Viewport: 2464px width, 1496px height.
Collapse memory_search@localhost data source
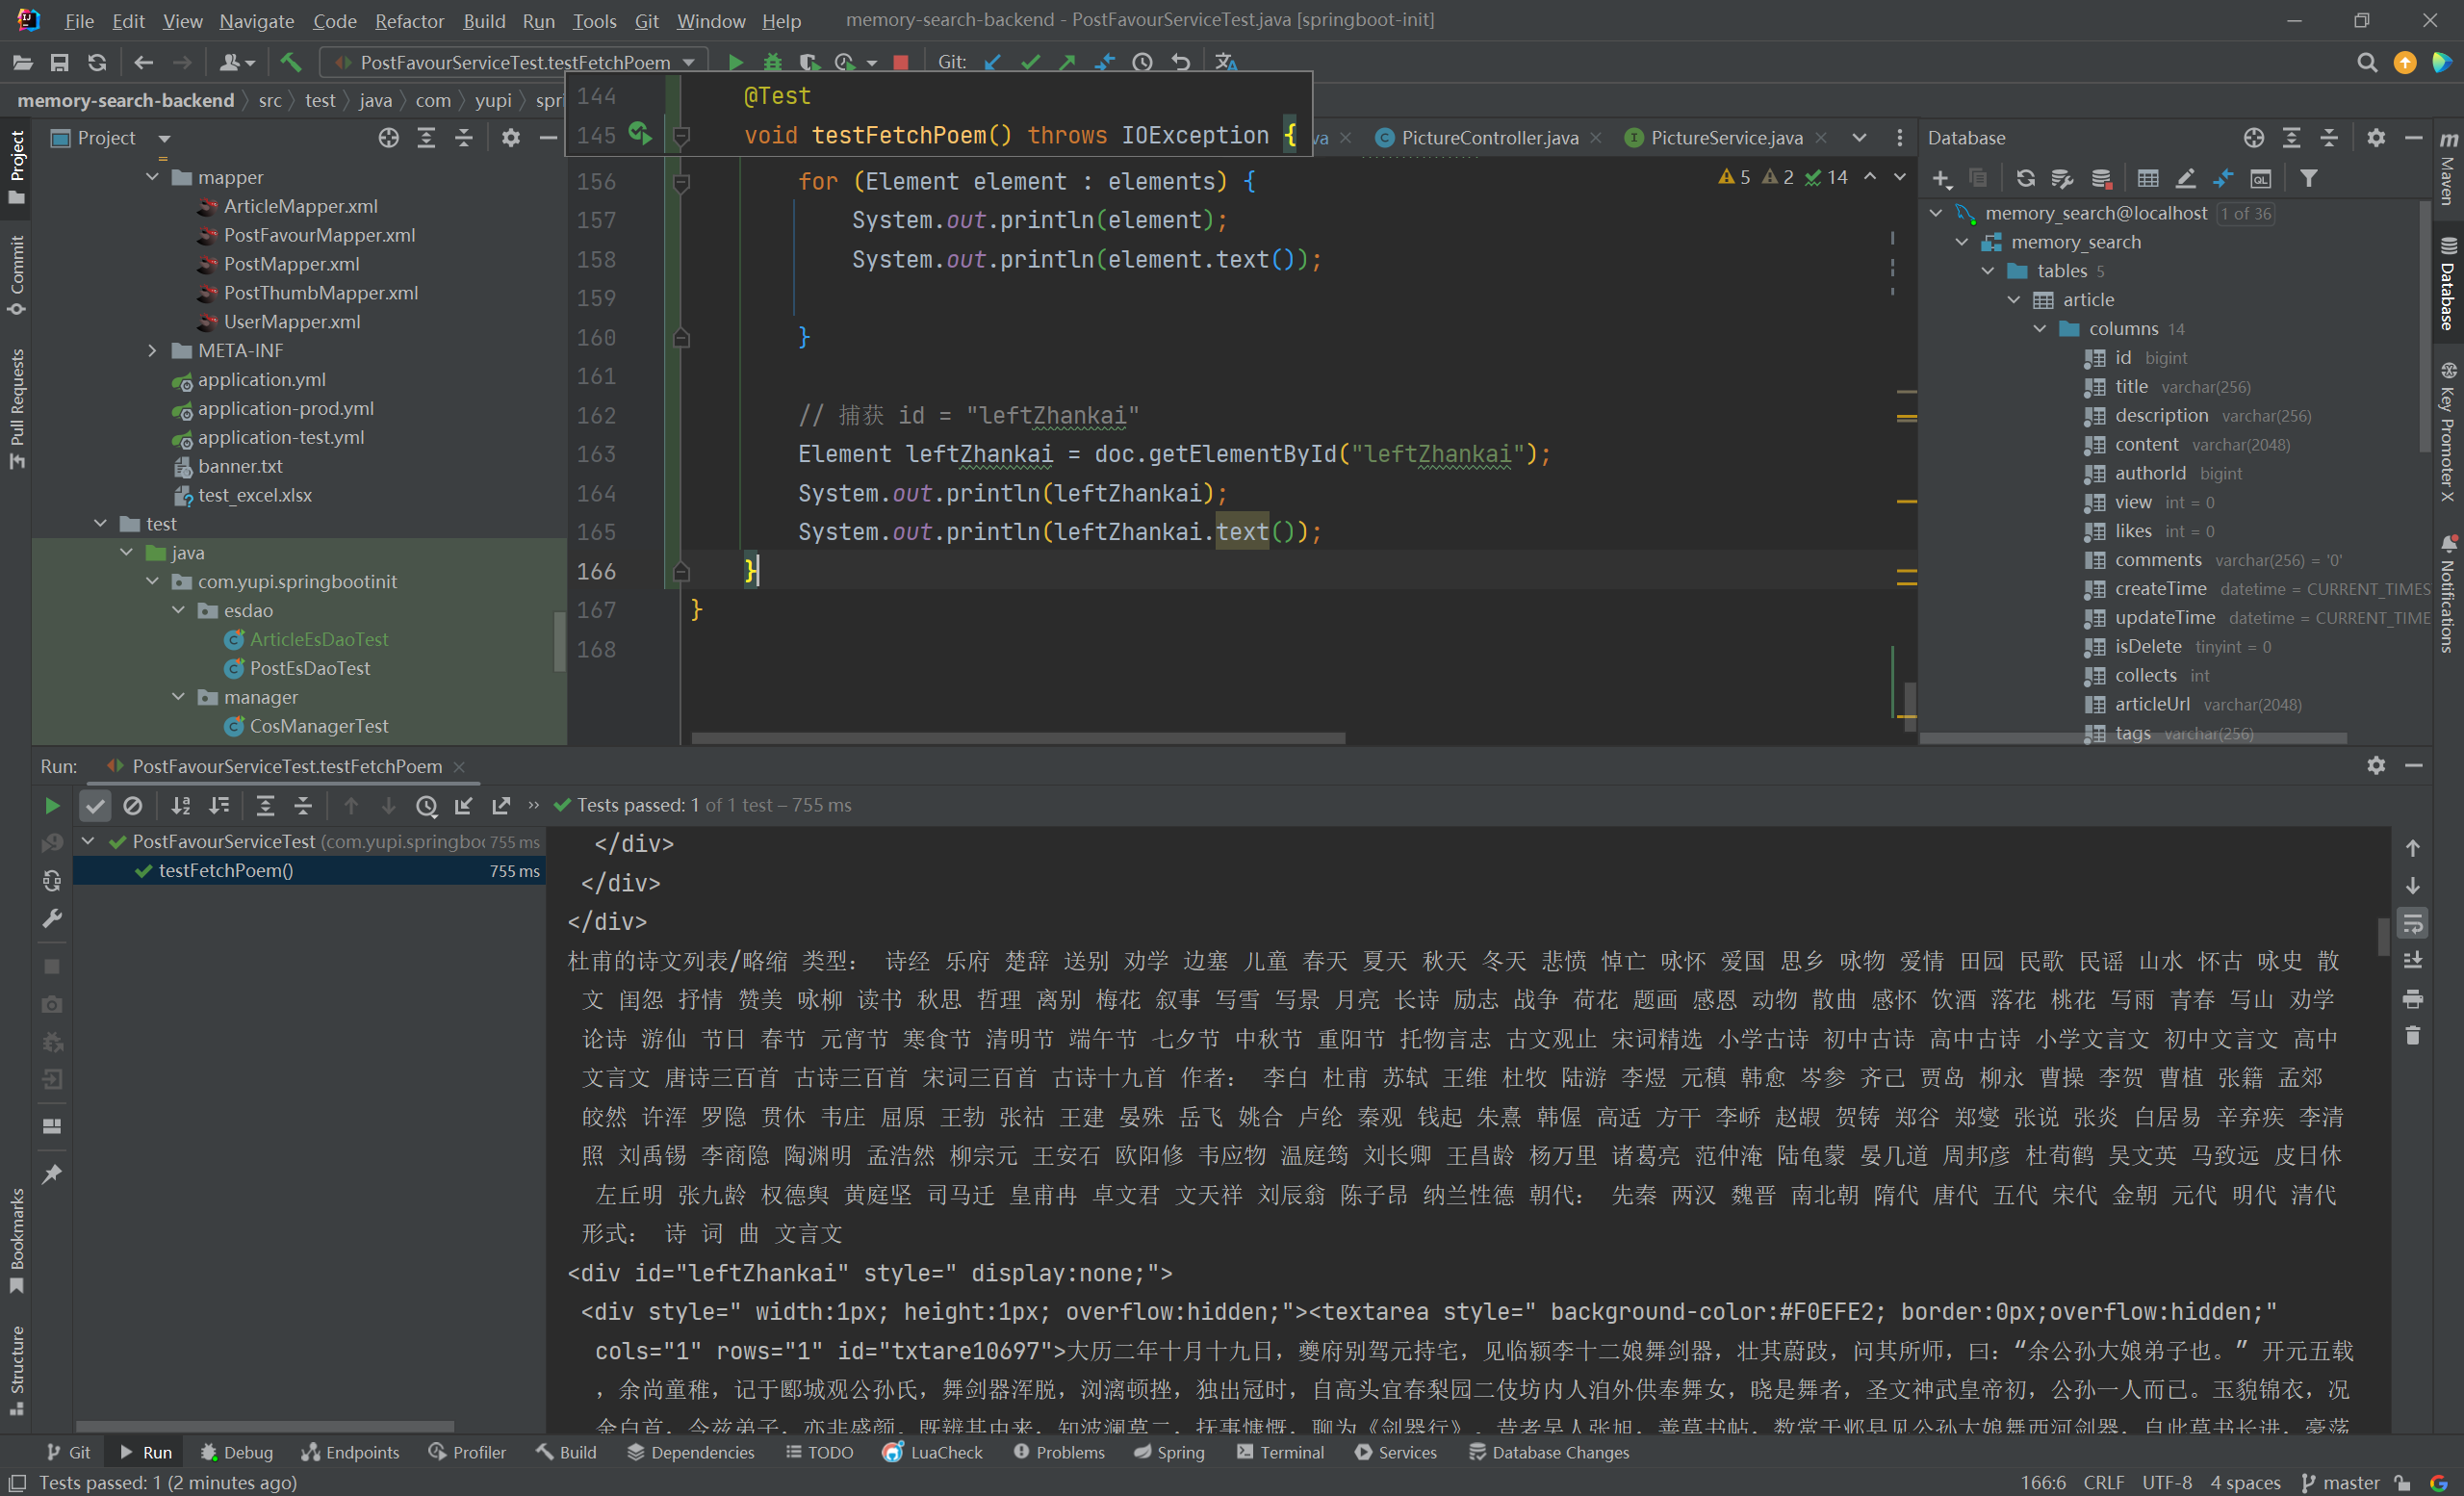tap(1936, 213)
